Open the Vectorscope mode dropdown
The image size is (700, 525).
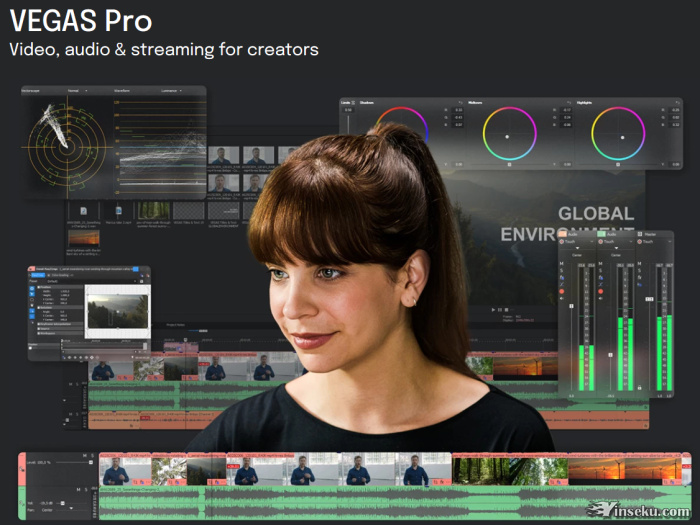pos(77,91)
